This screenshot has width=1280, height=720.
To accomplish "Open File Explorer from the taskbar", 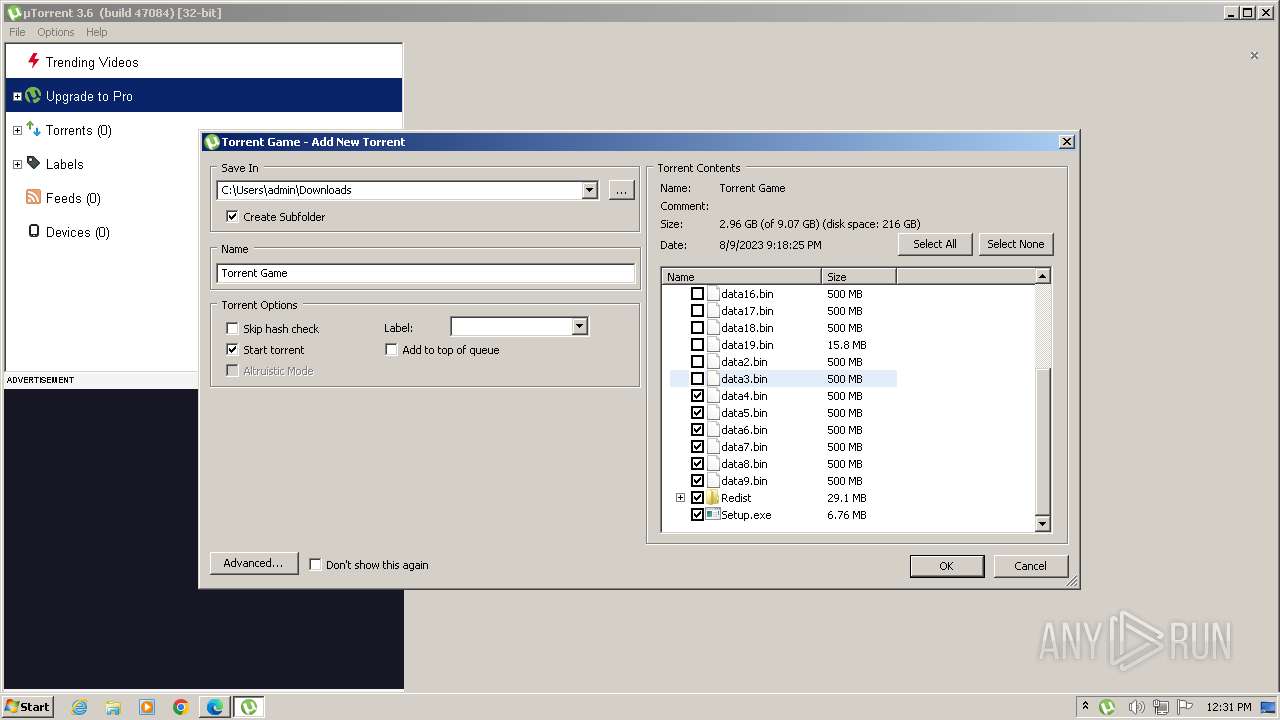I will [113, 707].
